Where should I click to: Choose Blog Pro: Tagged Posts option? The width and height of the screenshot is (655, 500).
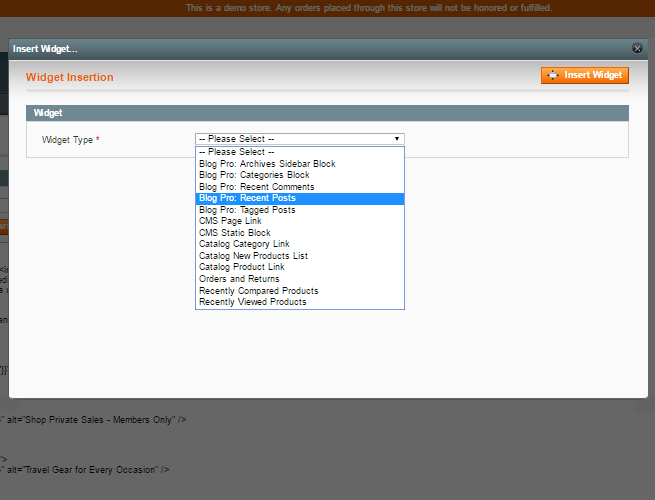tap(247, 210)
